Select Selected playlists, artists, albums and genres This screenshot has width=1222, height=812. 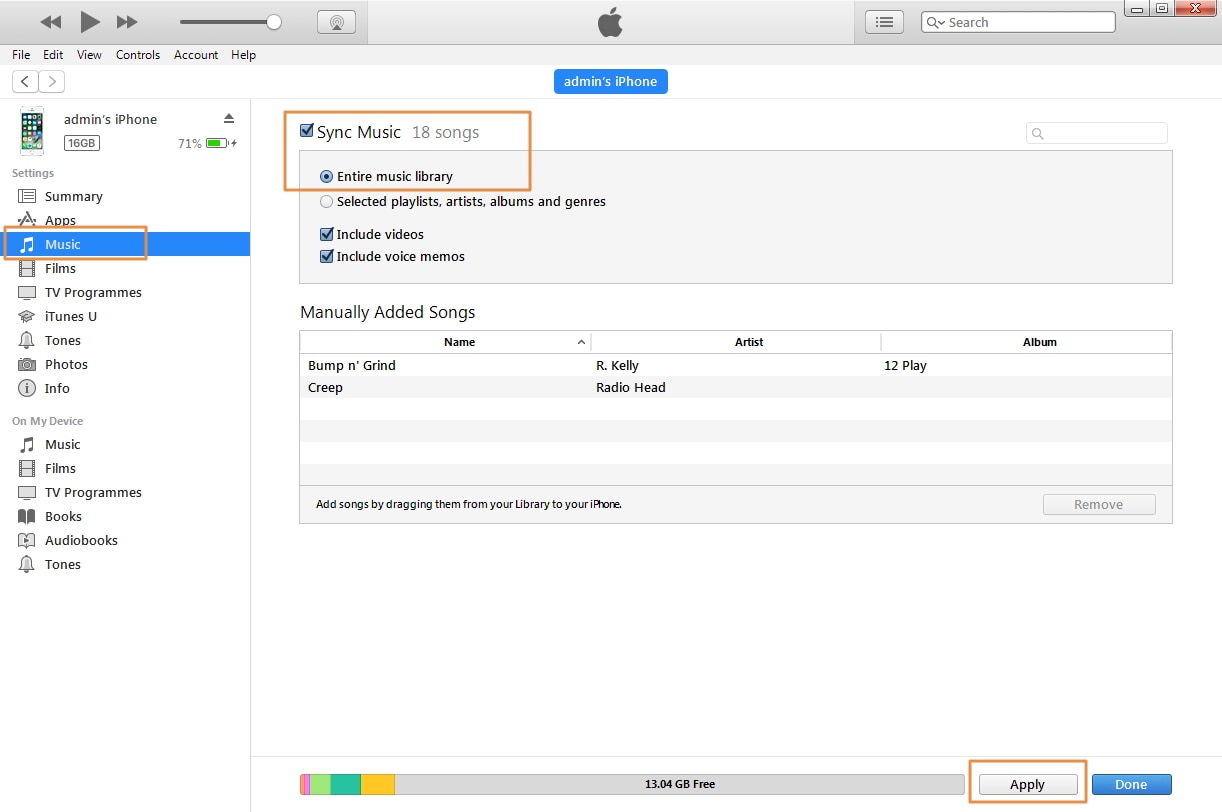coord(326,201)
